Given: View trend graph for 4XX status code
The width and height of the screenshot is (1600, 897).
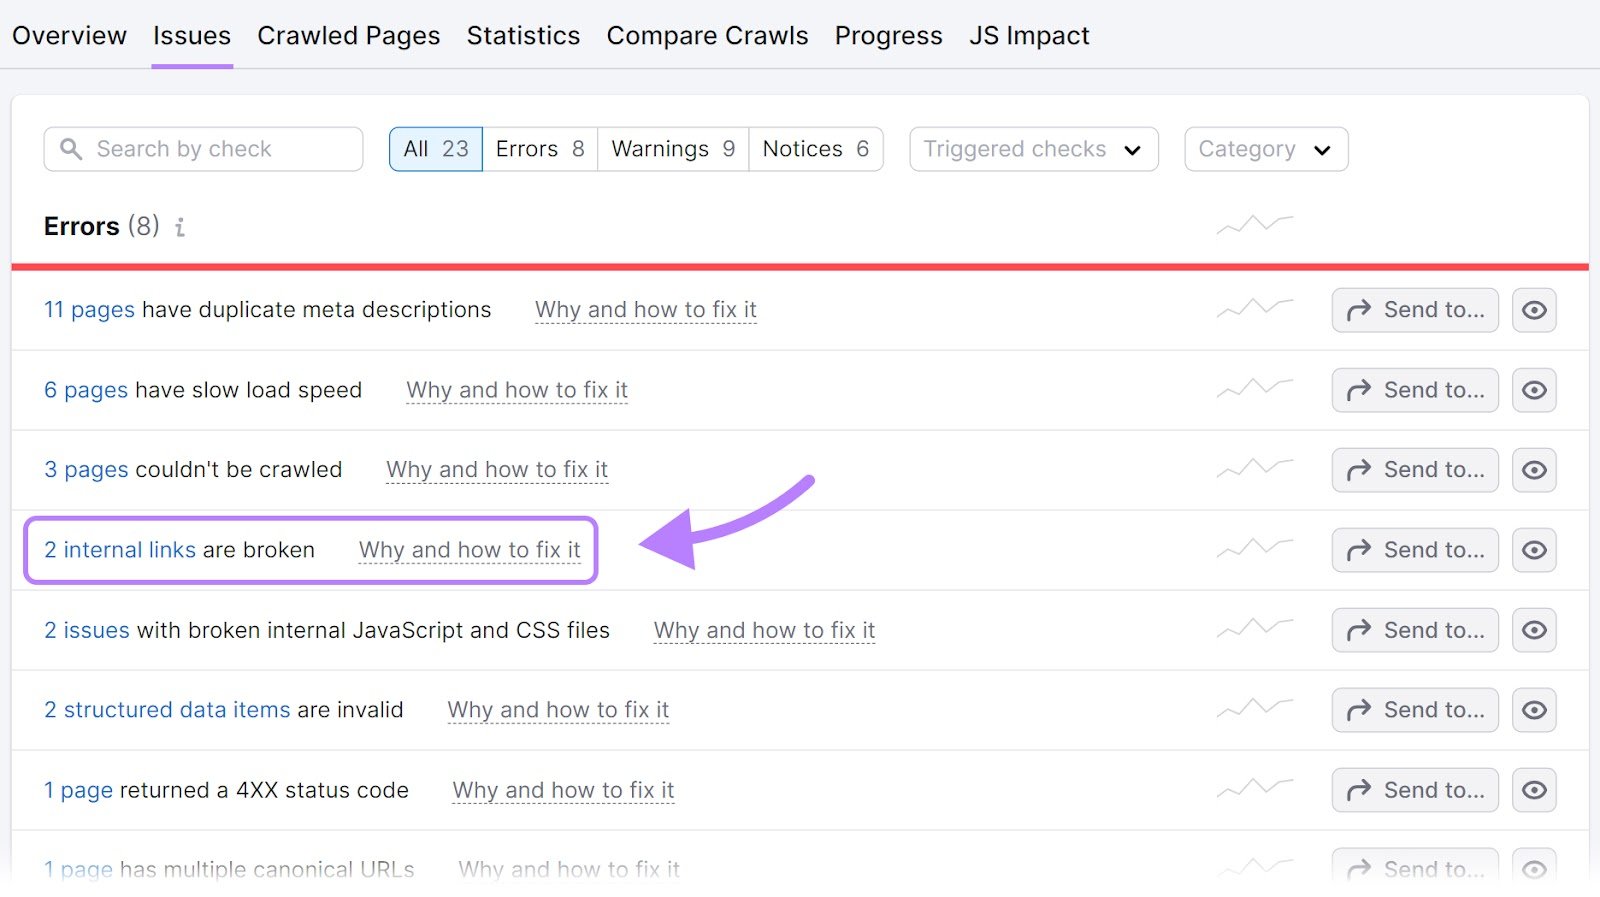Looking at the screenshot, I should [x=1255, y=789].
